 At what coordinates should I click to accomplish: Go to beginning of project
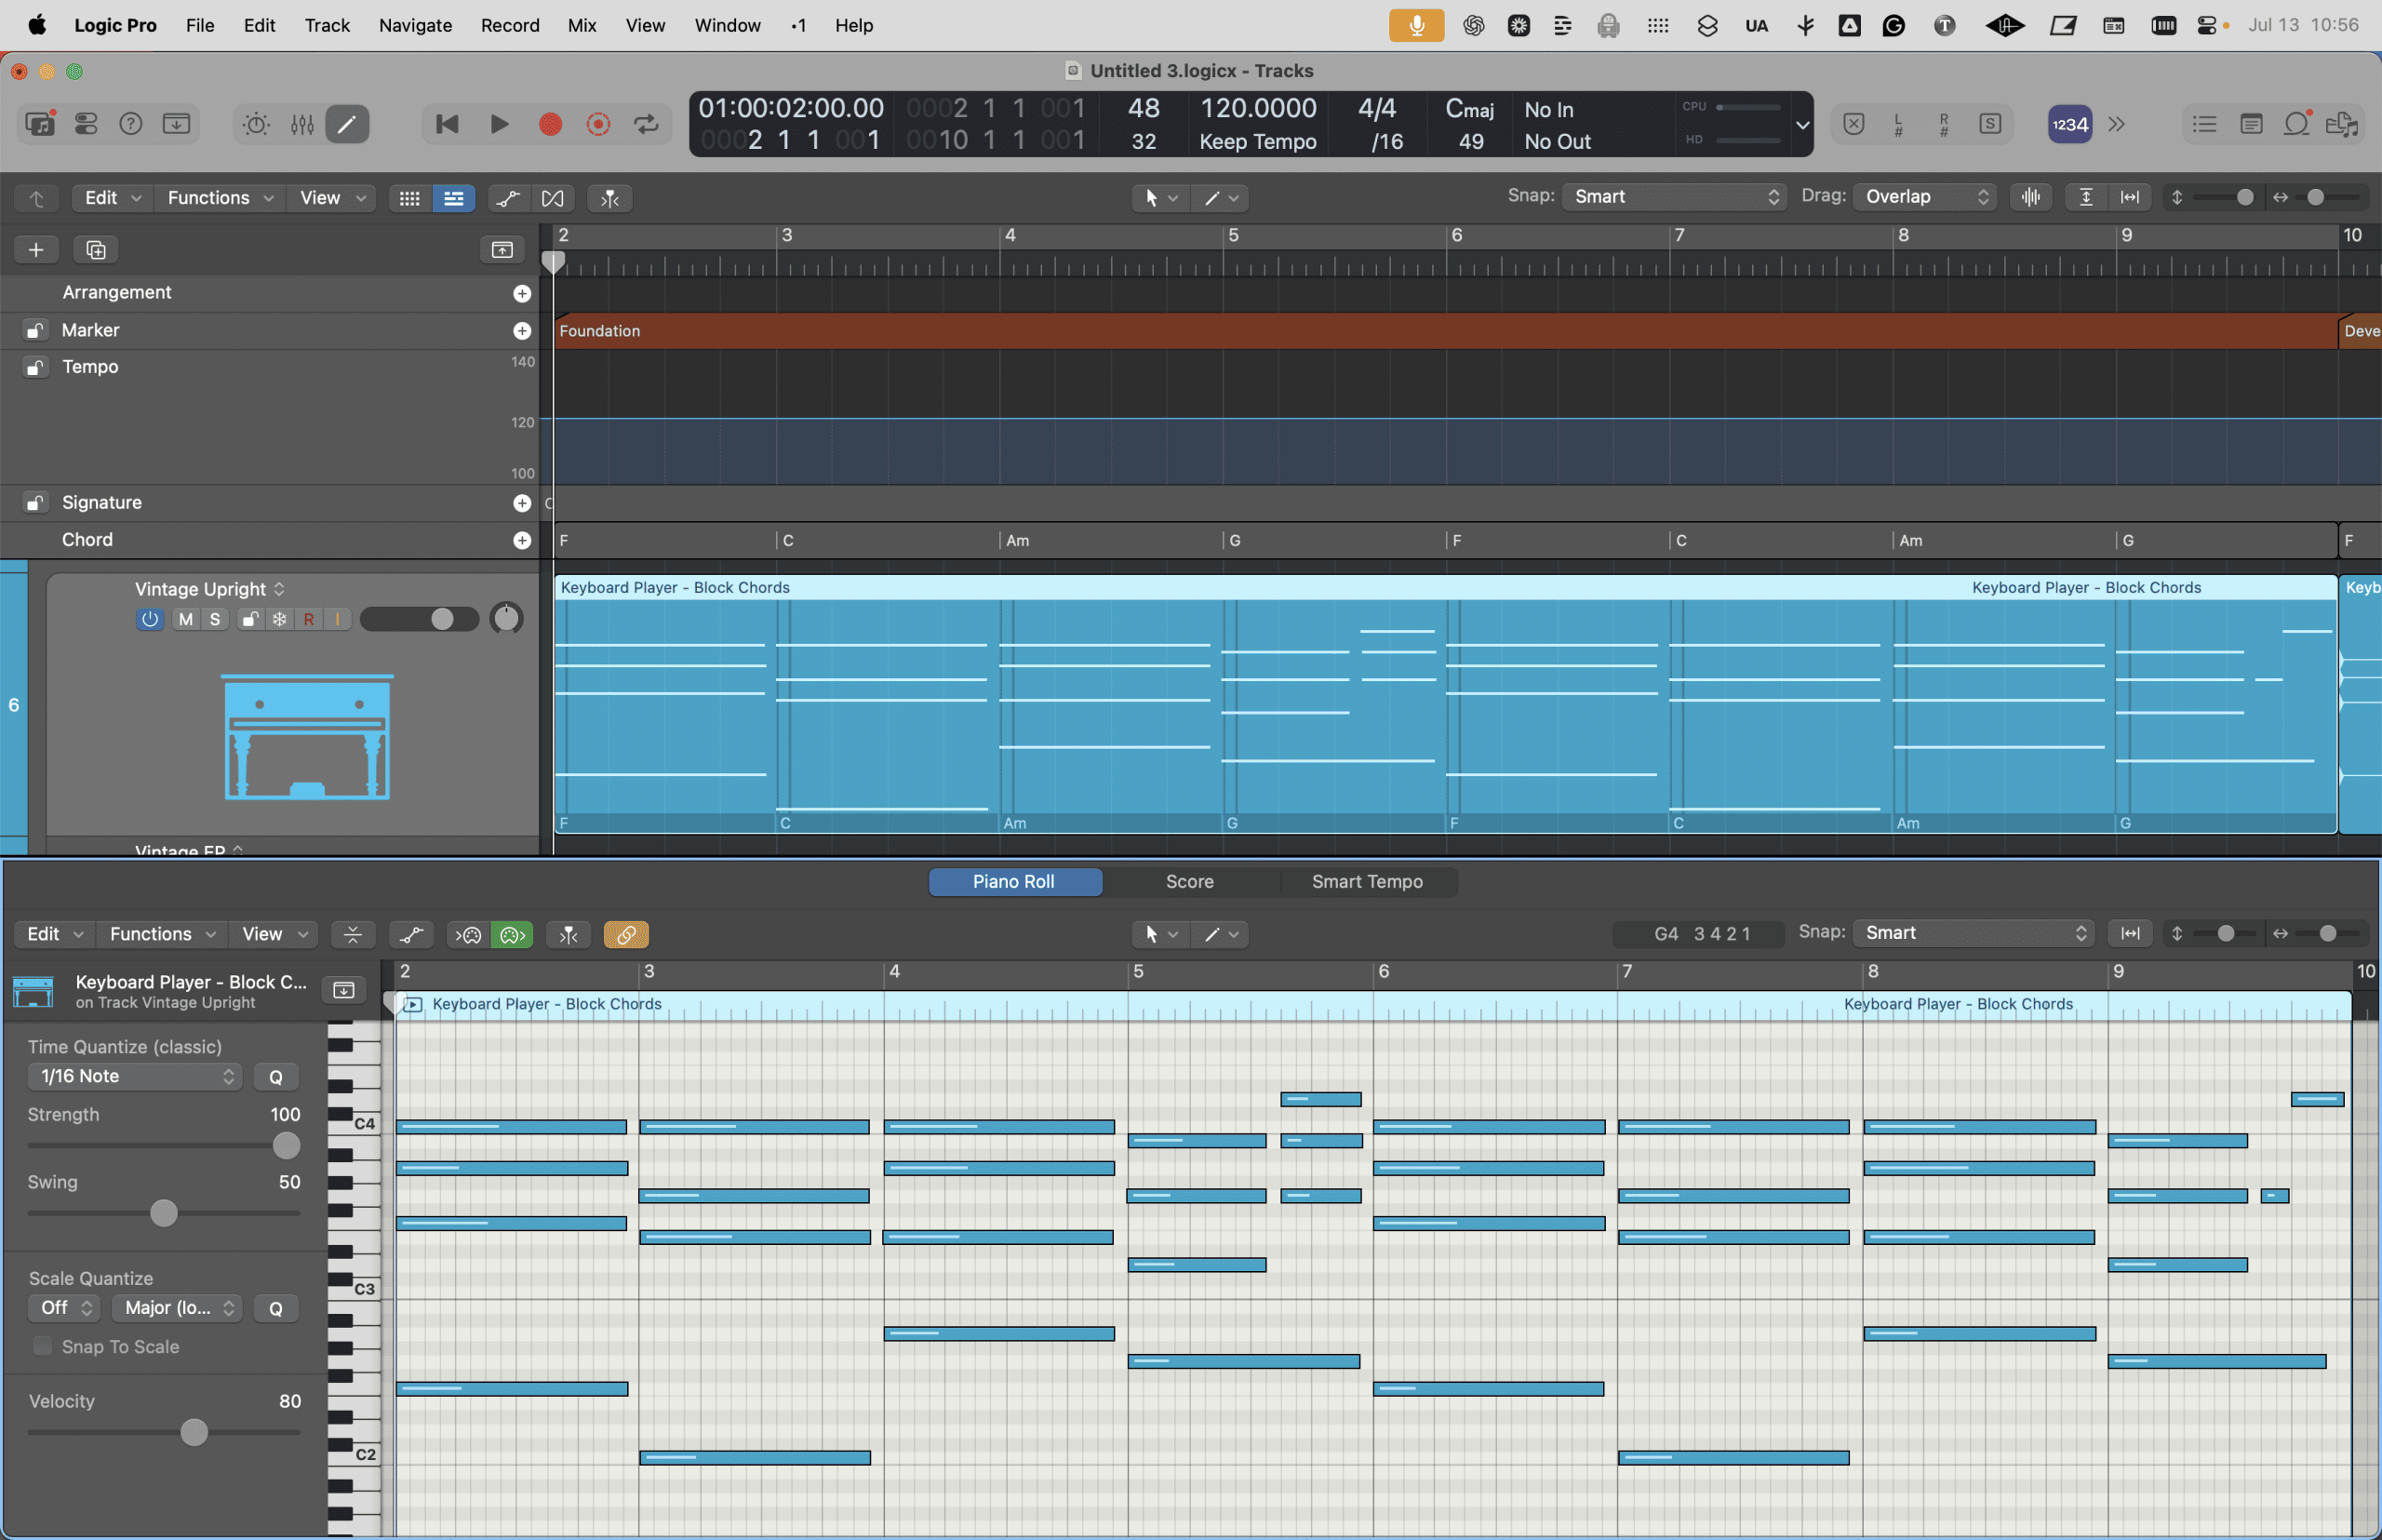pyautogui.click(x=447, y=124)
